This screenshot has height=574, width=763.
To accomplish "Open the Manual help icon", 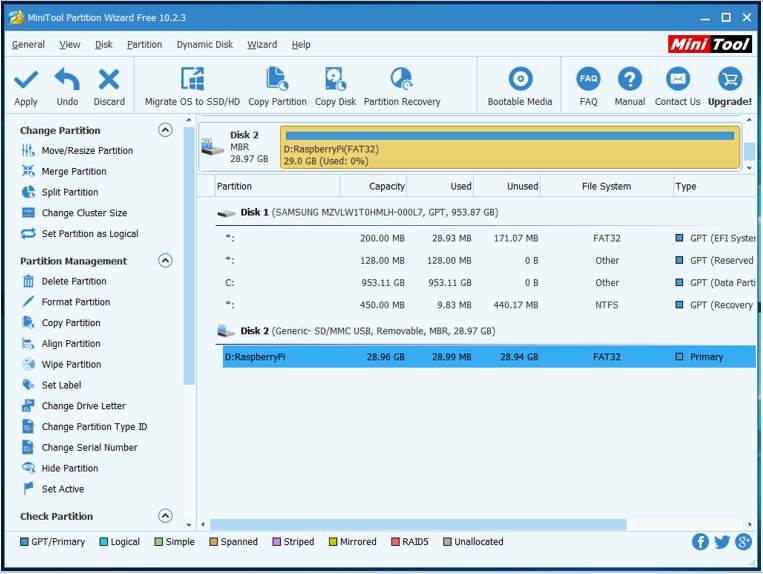I will click(630, 78).
